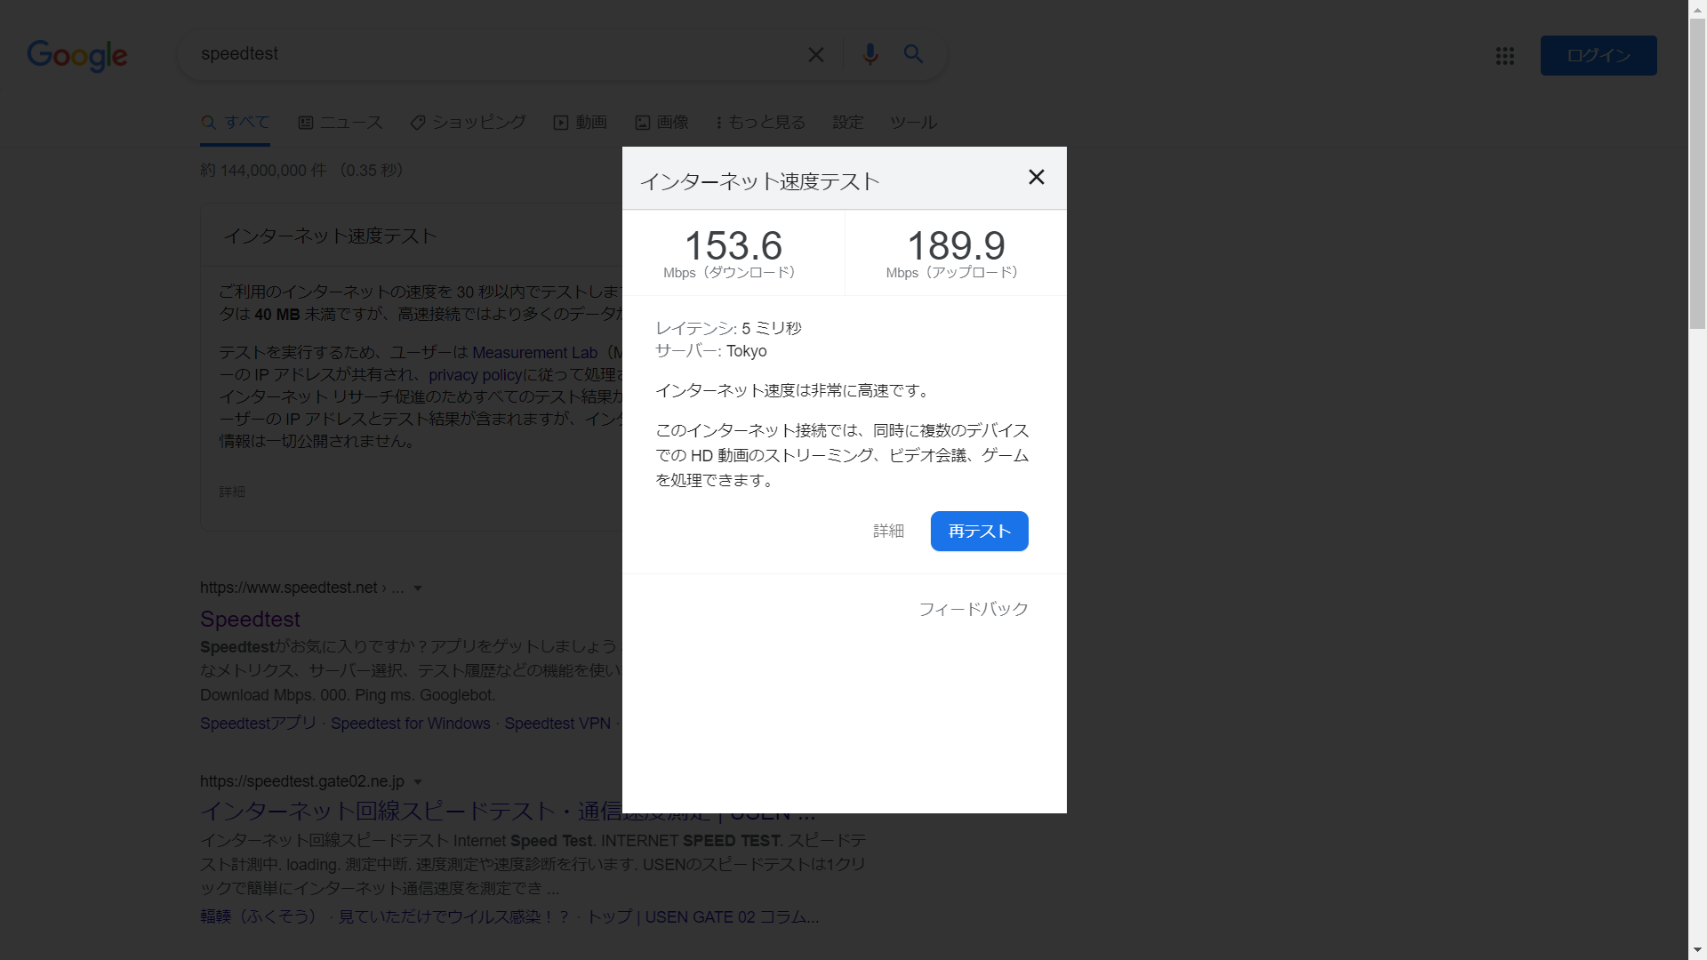Open the もっと見る menu
1707x960 pixels.
coord(760,122)
